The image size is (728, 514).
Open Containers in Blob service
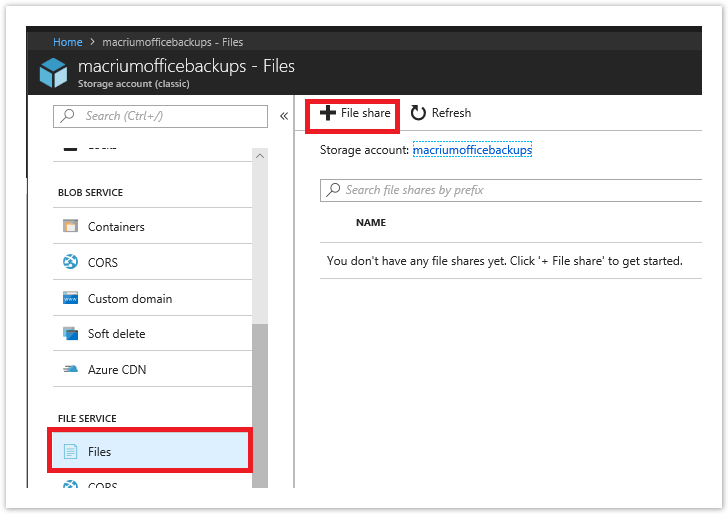152,226
